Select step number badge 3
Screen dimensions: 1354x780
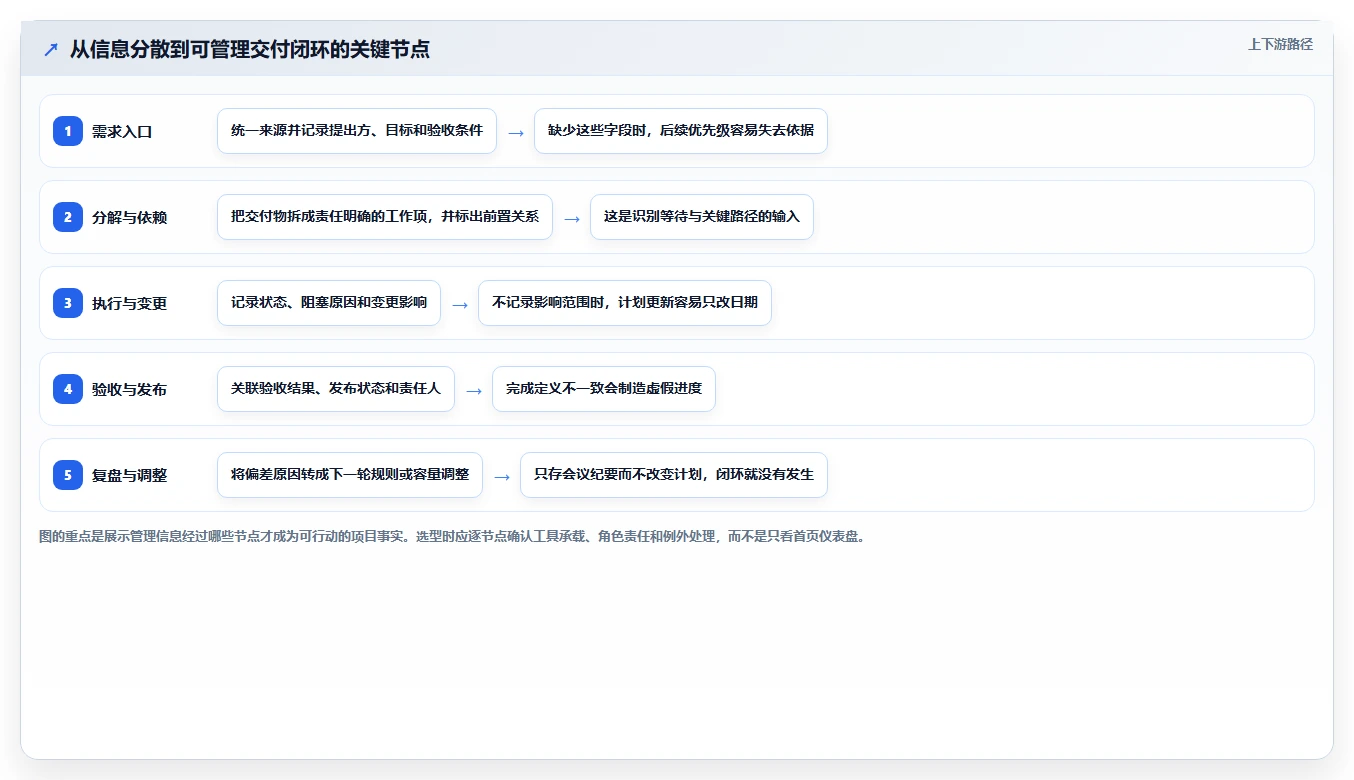[68, 303]
